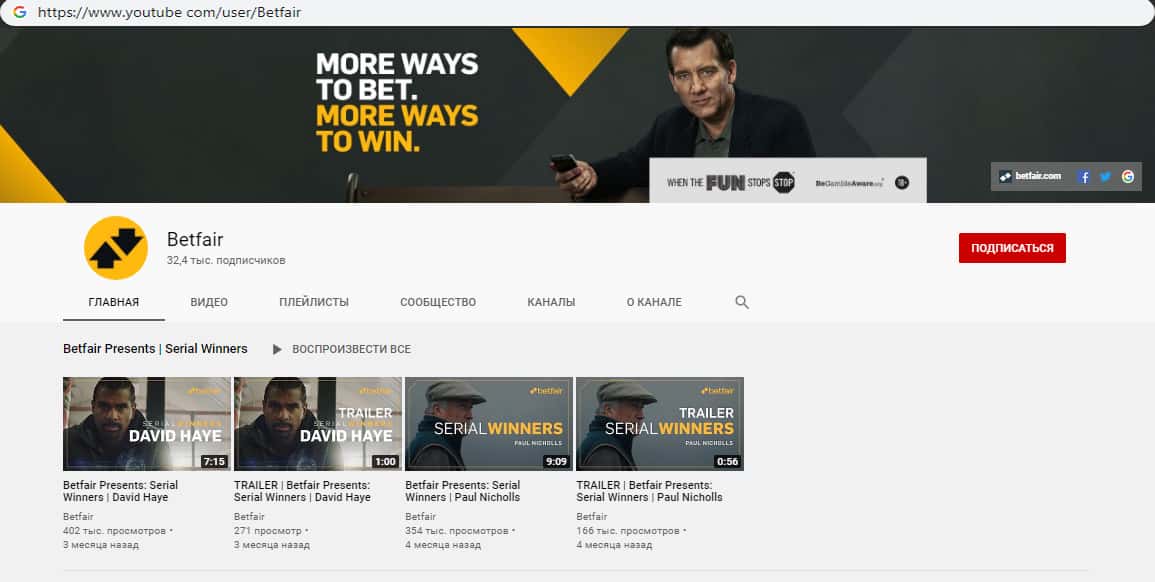Click the Betfair channel name heading
The image size is (1155, 582).
195,239
